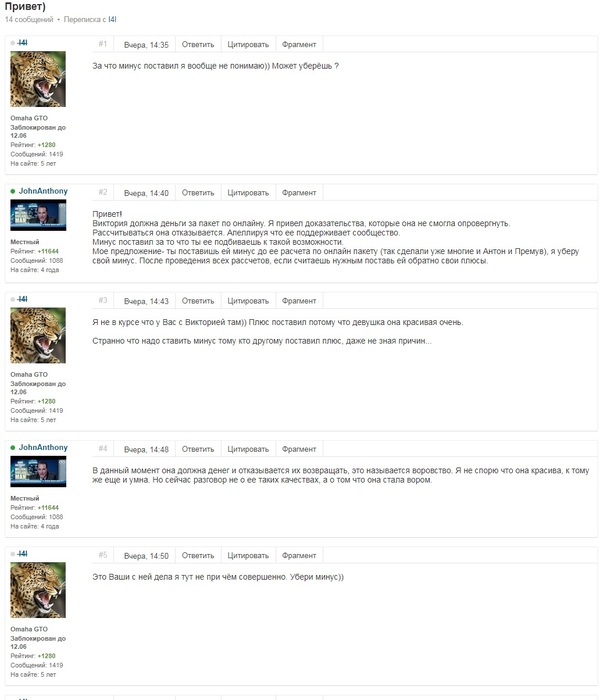Image resolution: width=600 pixels, height=700 pixels.
Task: Click leopard avatar on message #5
Action: (38, 590)
